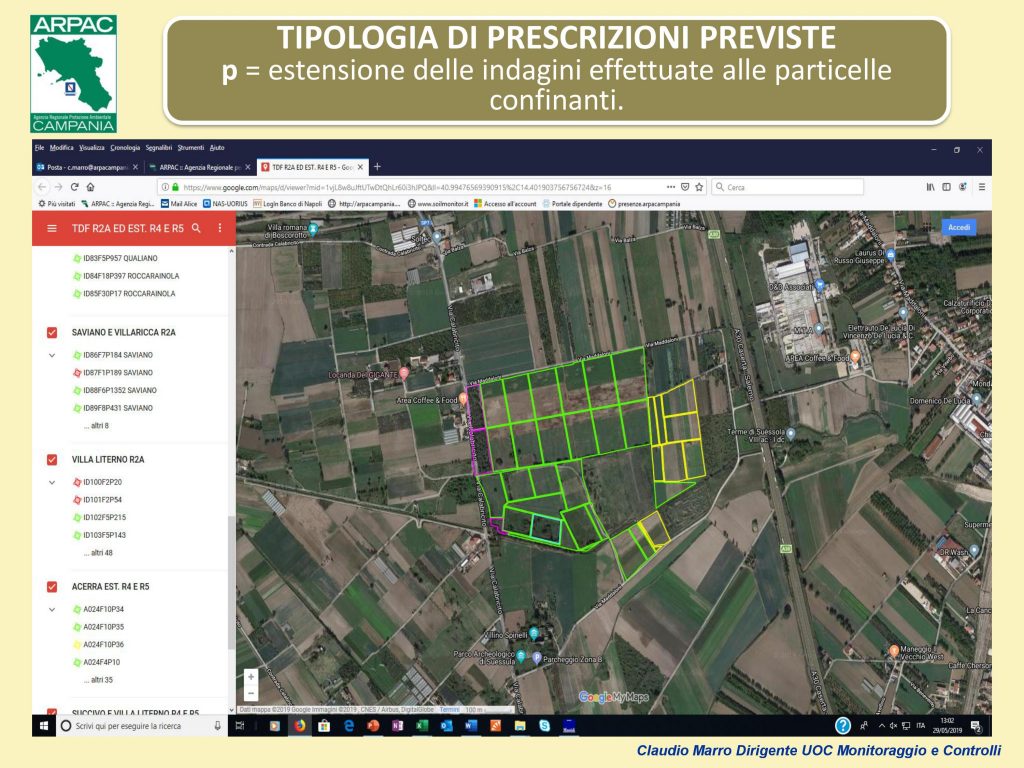Click the Terme di Suessola map pin
This screenshot has width=1024, height=768.
[791, 434]
